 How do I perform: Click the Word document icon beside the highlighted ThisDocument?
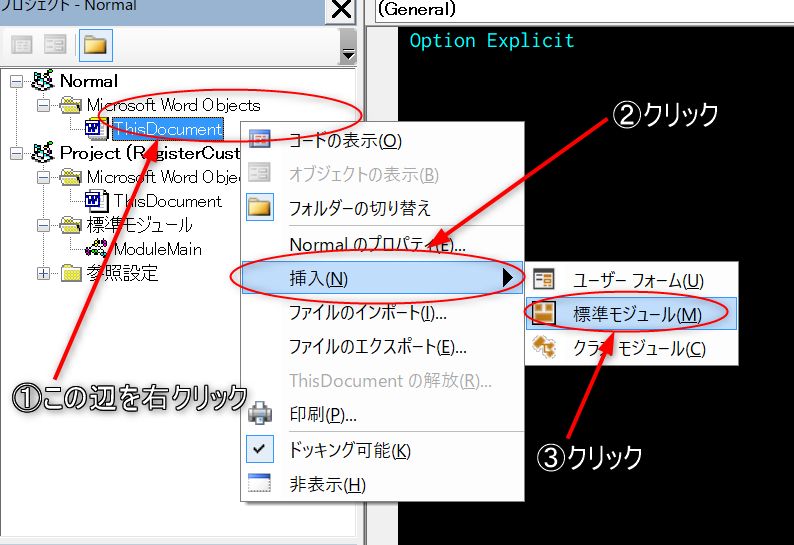(96, 129)
